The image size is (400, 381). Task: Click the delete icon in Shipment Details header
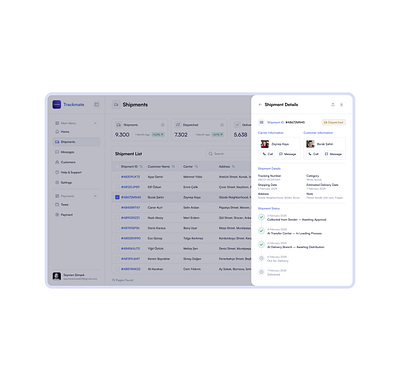coord(341,105)
